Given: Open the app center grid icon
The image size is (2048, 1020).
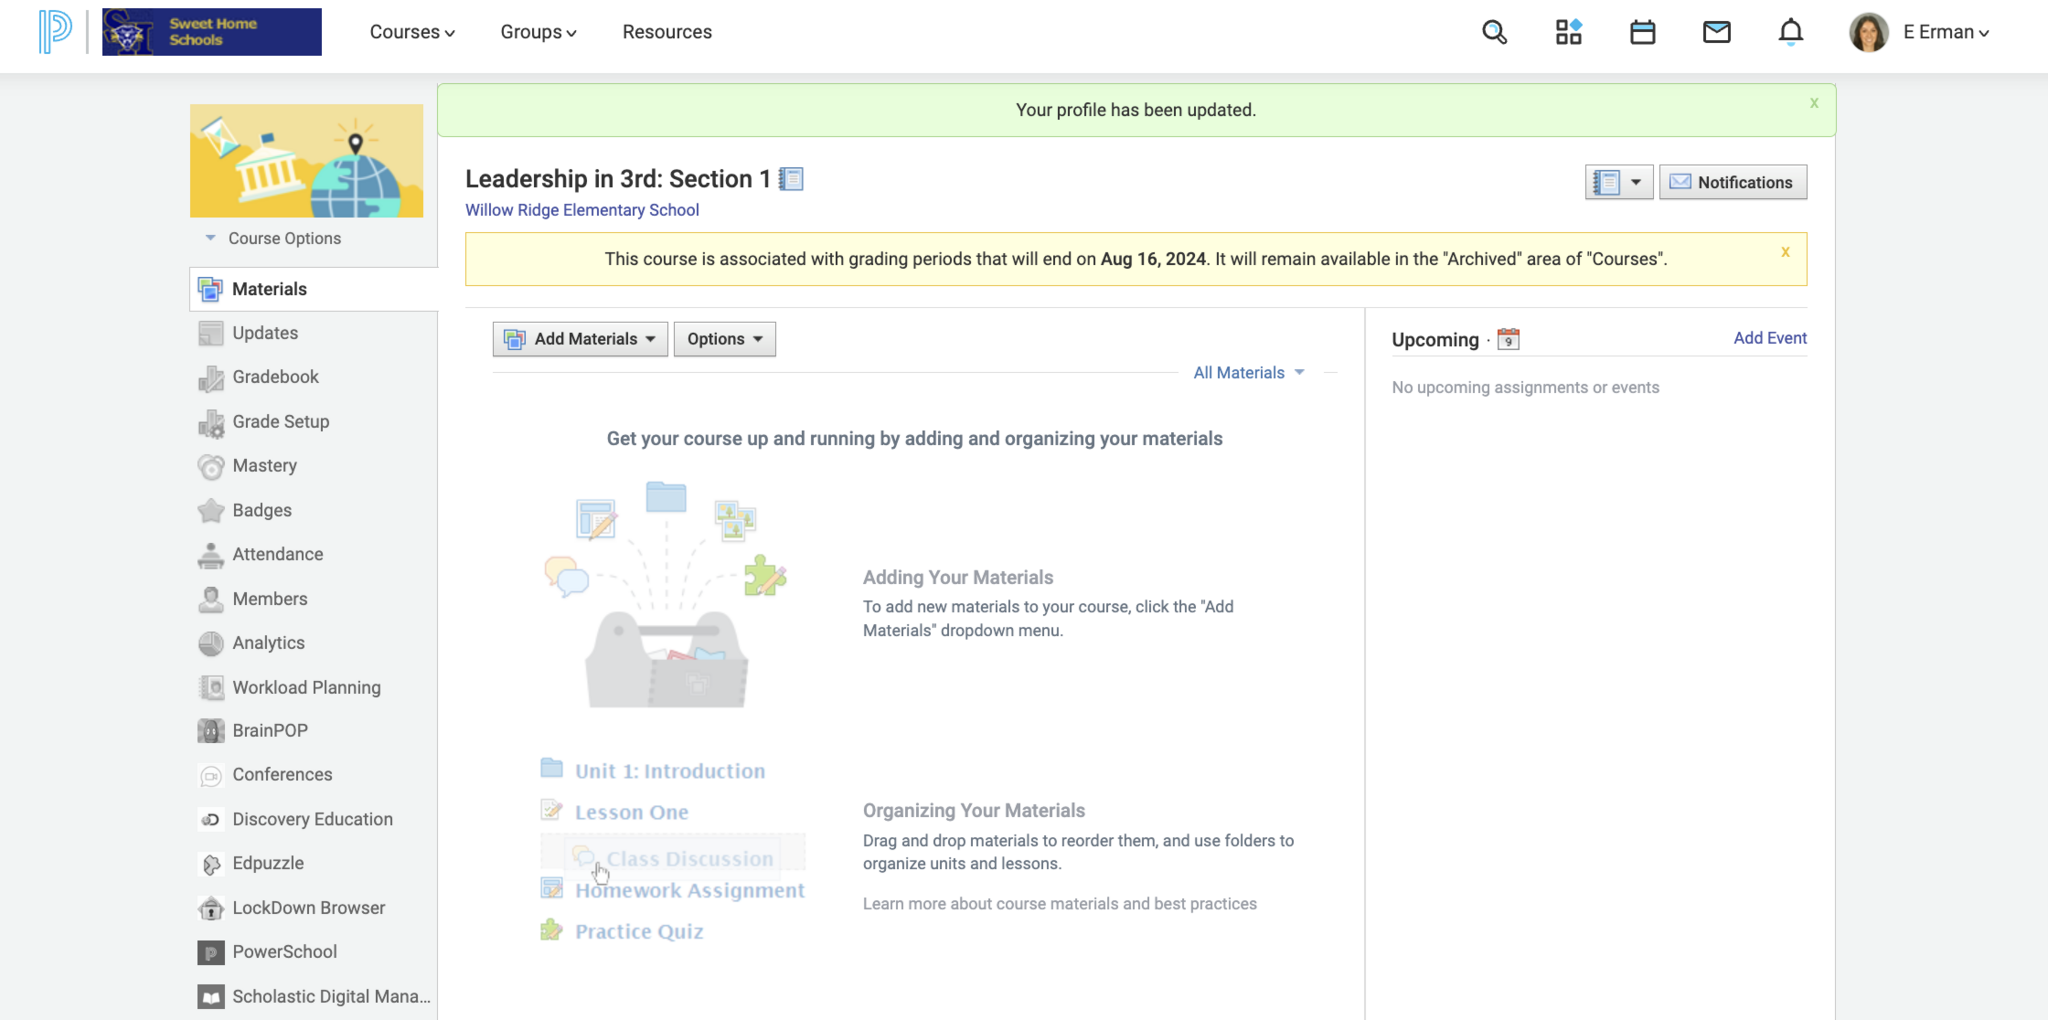Looking at the screenshot, I should [1568, 32].
